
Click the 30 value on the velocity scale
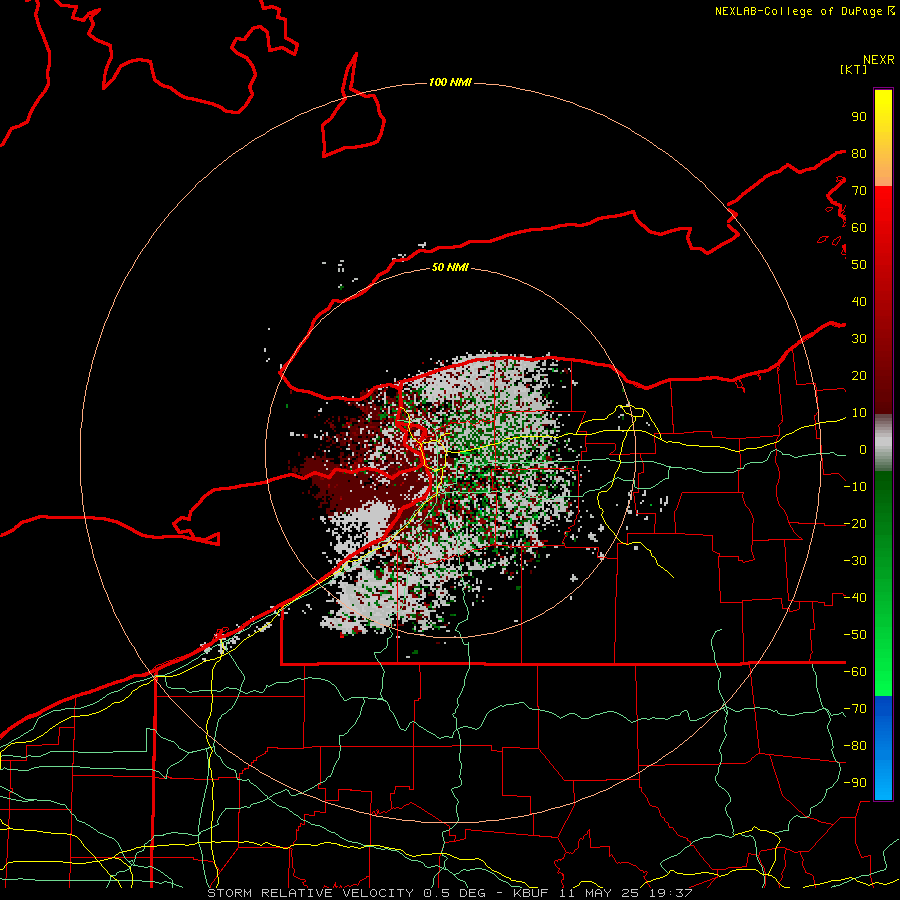tap(859, 339)
